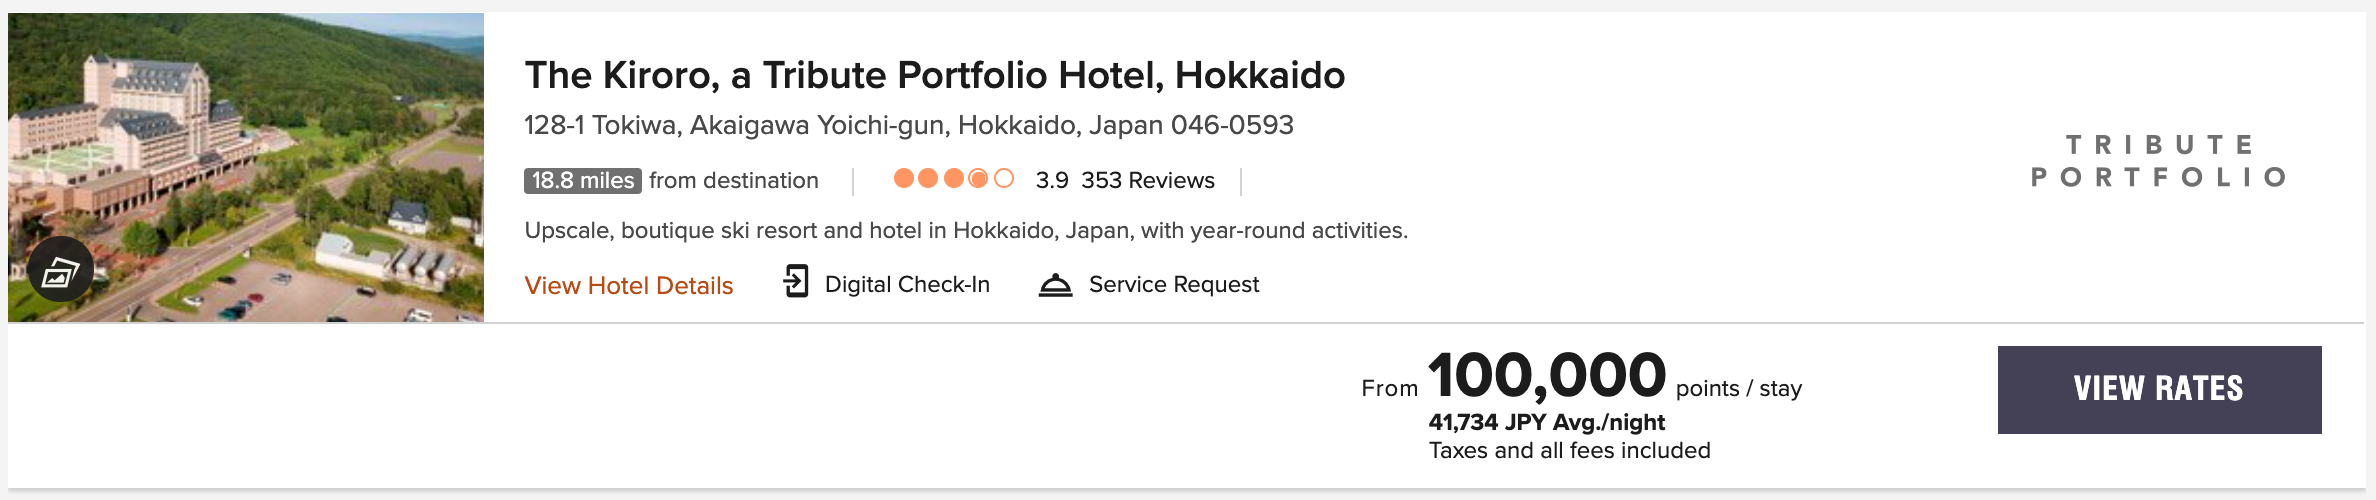
Task: Click the hotel address at 128-1 Tokiwa
Action: click(909, 125)
